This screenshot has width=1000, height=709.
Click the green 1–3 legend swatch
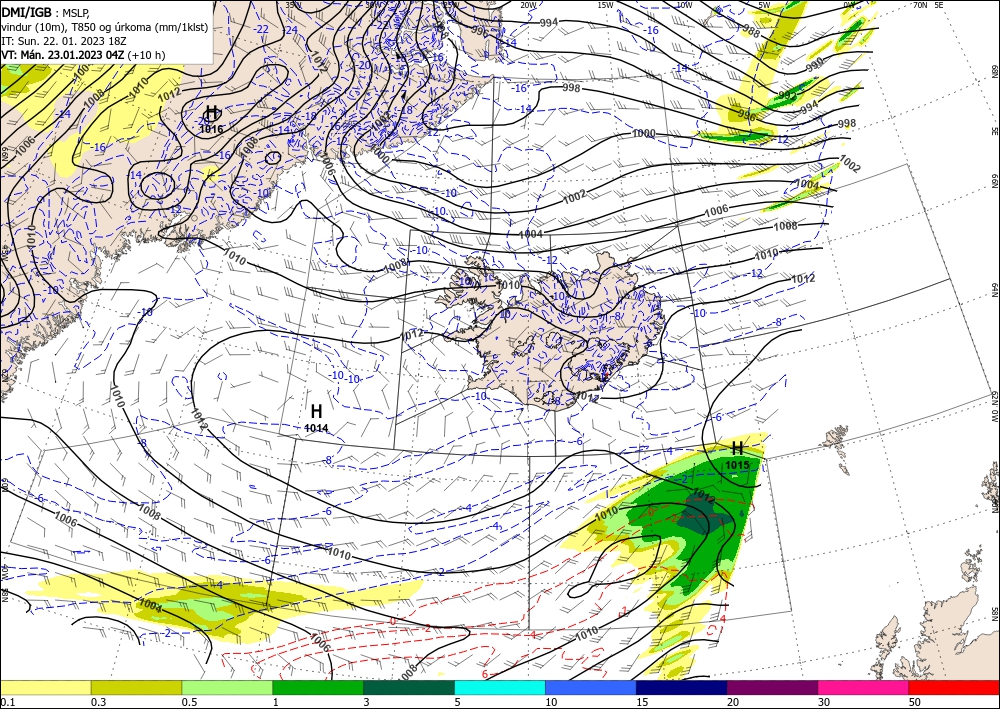pos(318,687)
